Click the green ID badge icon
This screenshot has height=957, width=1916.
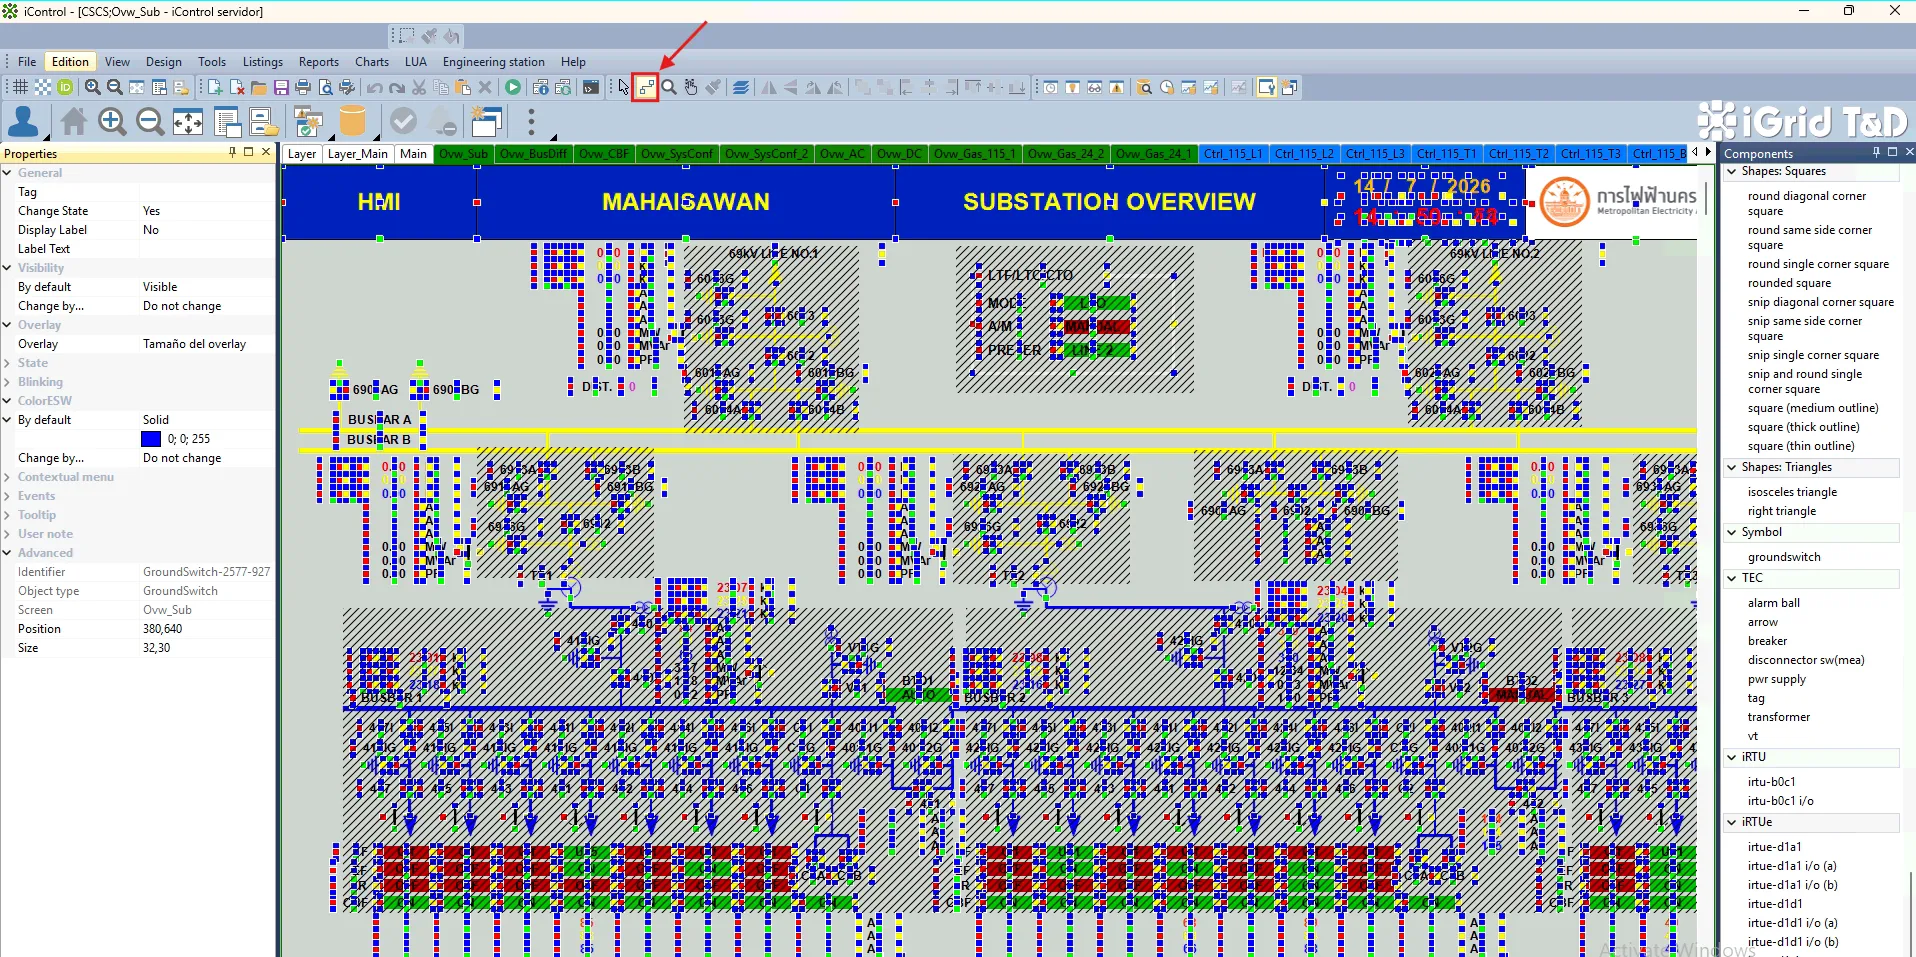(x=65, y=88)
